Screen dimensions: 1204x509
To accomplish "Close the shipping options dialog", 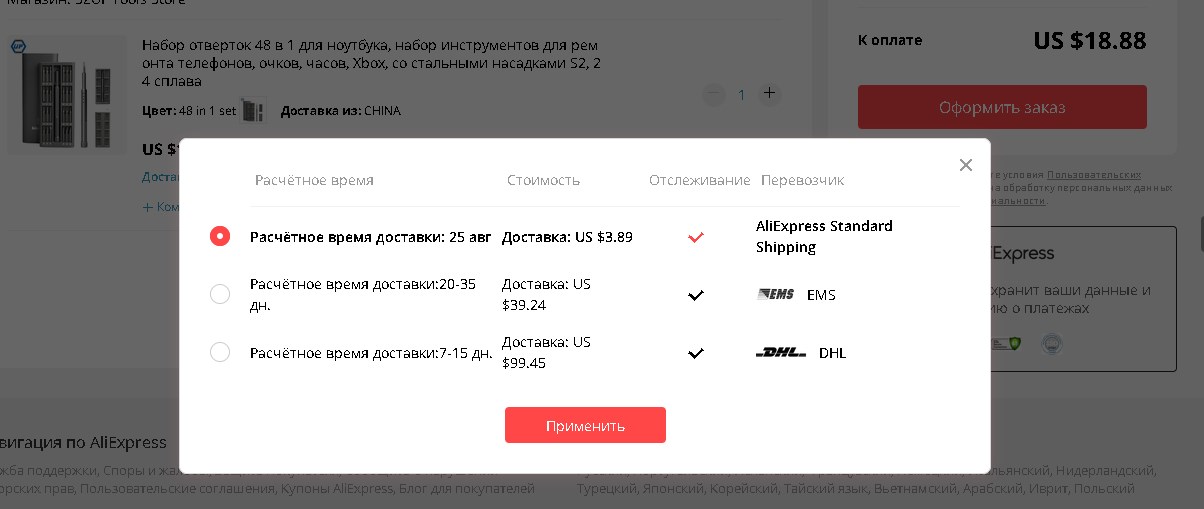I will [965, 165].
